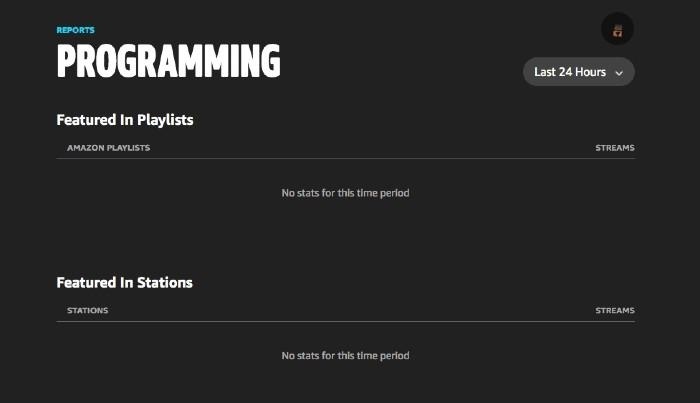
Task: Sort playlists by Streams column header
Action: click(x=615, y=148)
